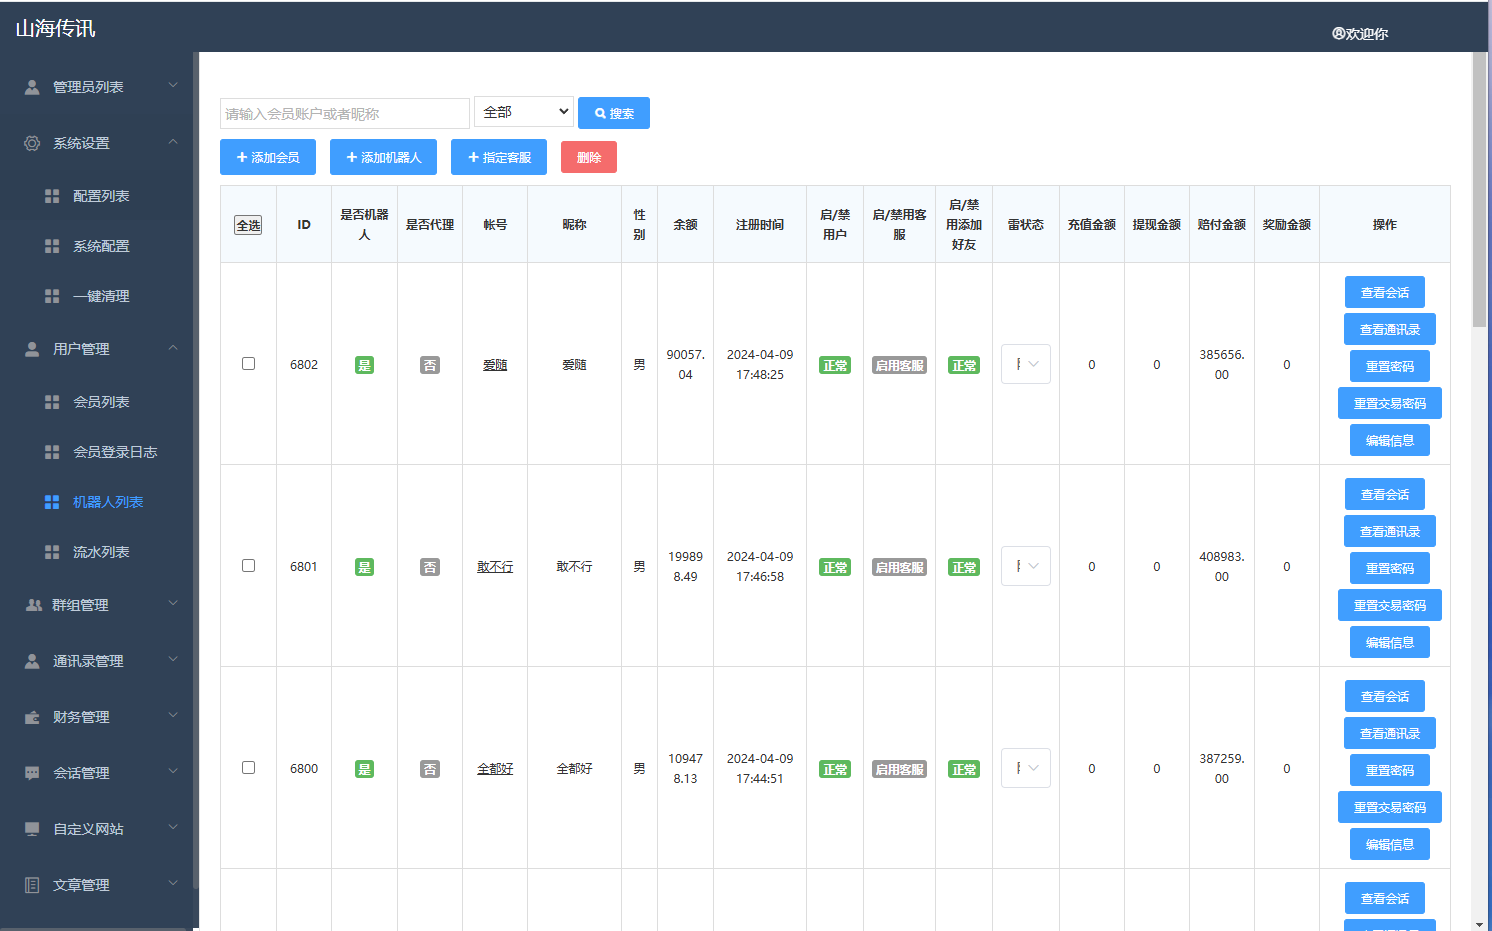Expand the 管理员列表 menu chevron

tap(173, 86)
